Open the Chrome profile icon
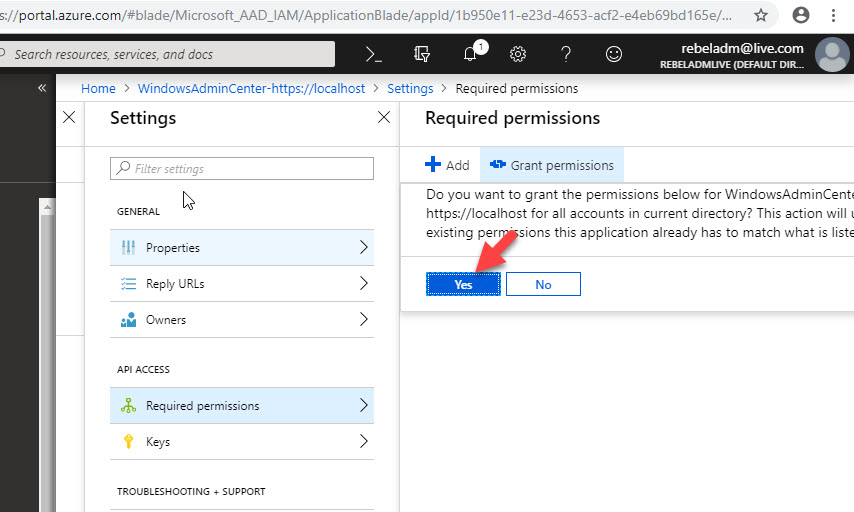Viewport: 854px width, 512px height. pos(801,15)
